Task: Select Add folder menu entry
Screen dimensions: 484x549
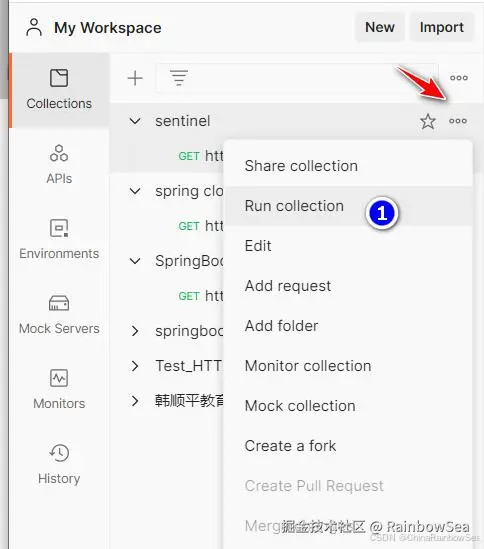Action: pyautogui.click(x=348, y=326)
